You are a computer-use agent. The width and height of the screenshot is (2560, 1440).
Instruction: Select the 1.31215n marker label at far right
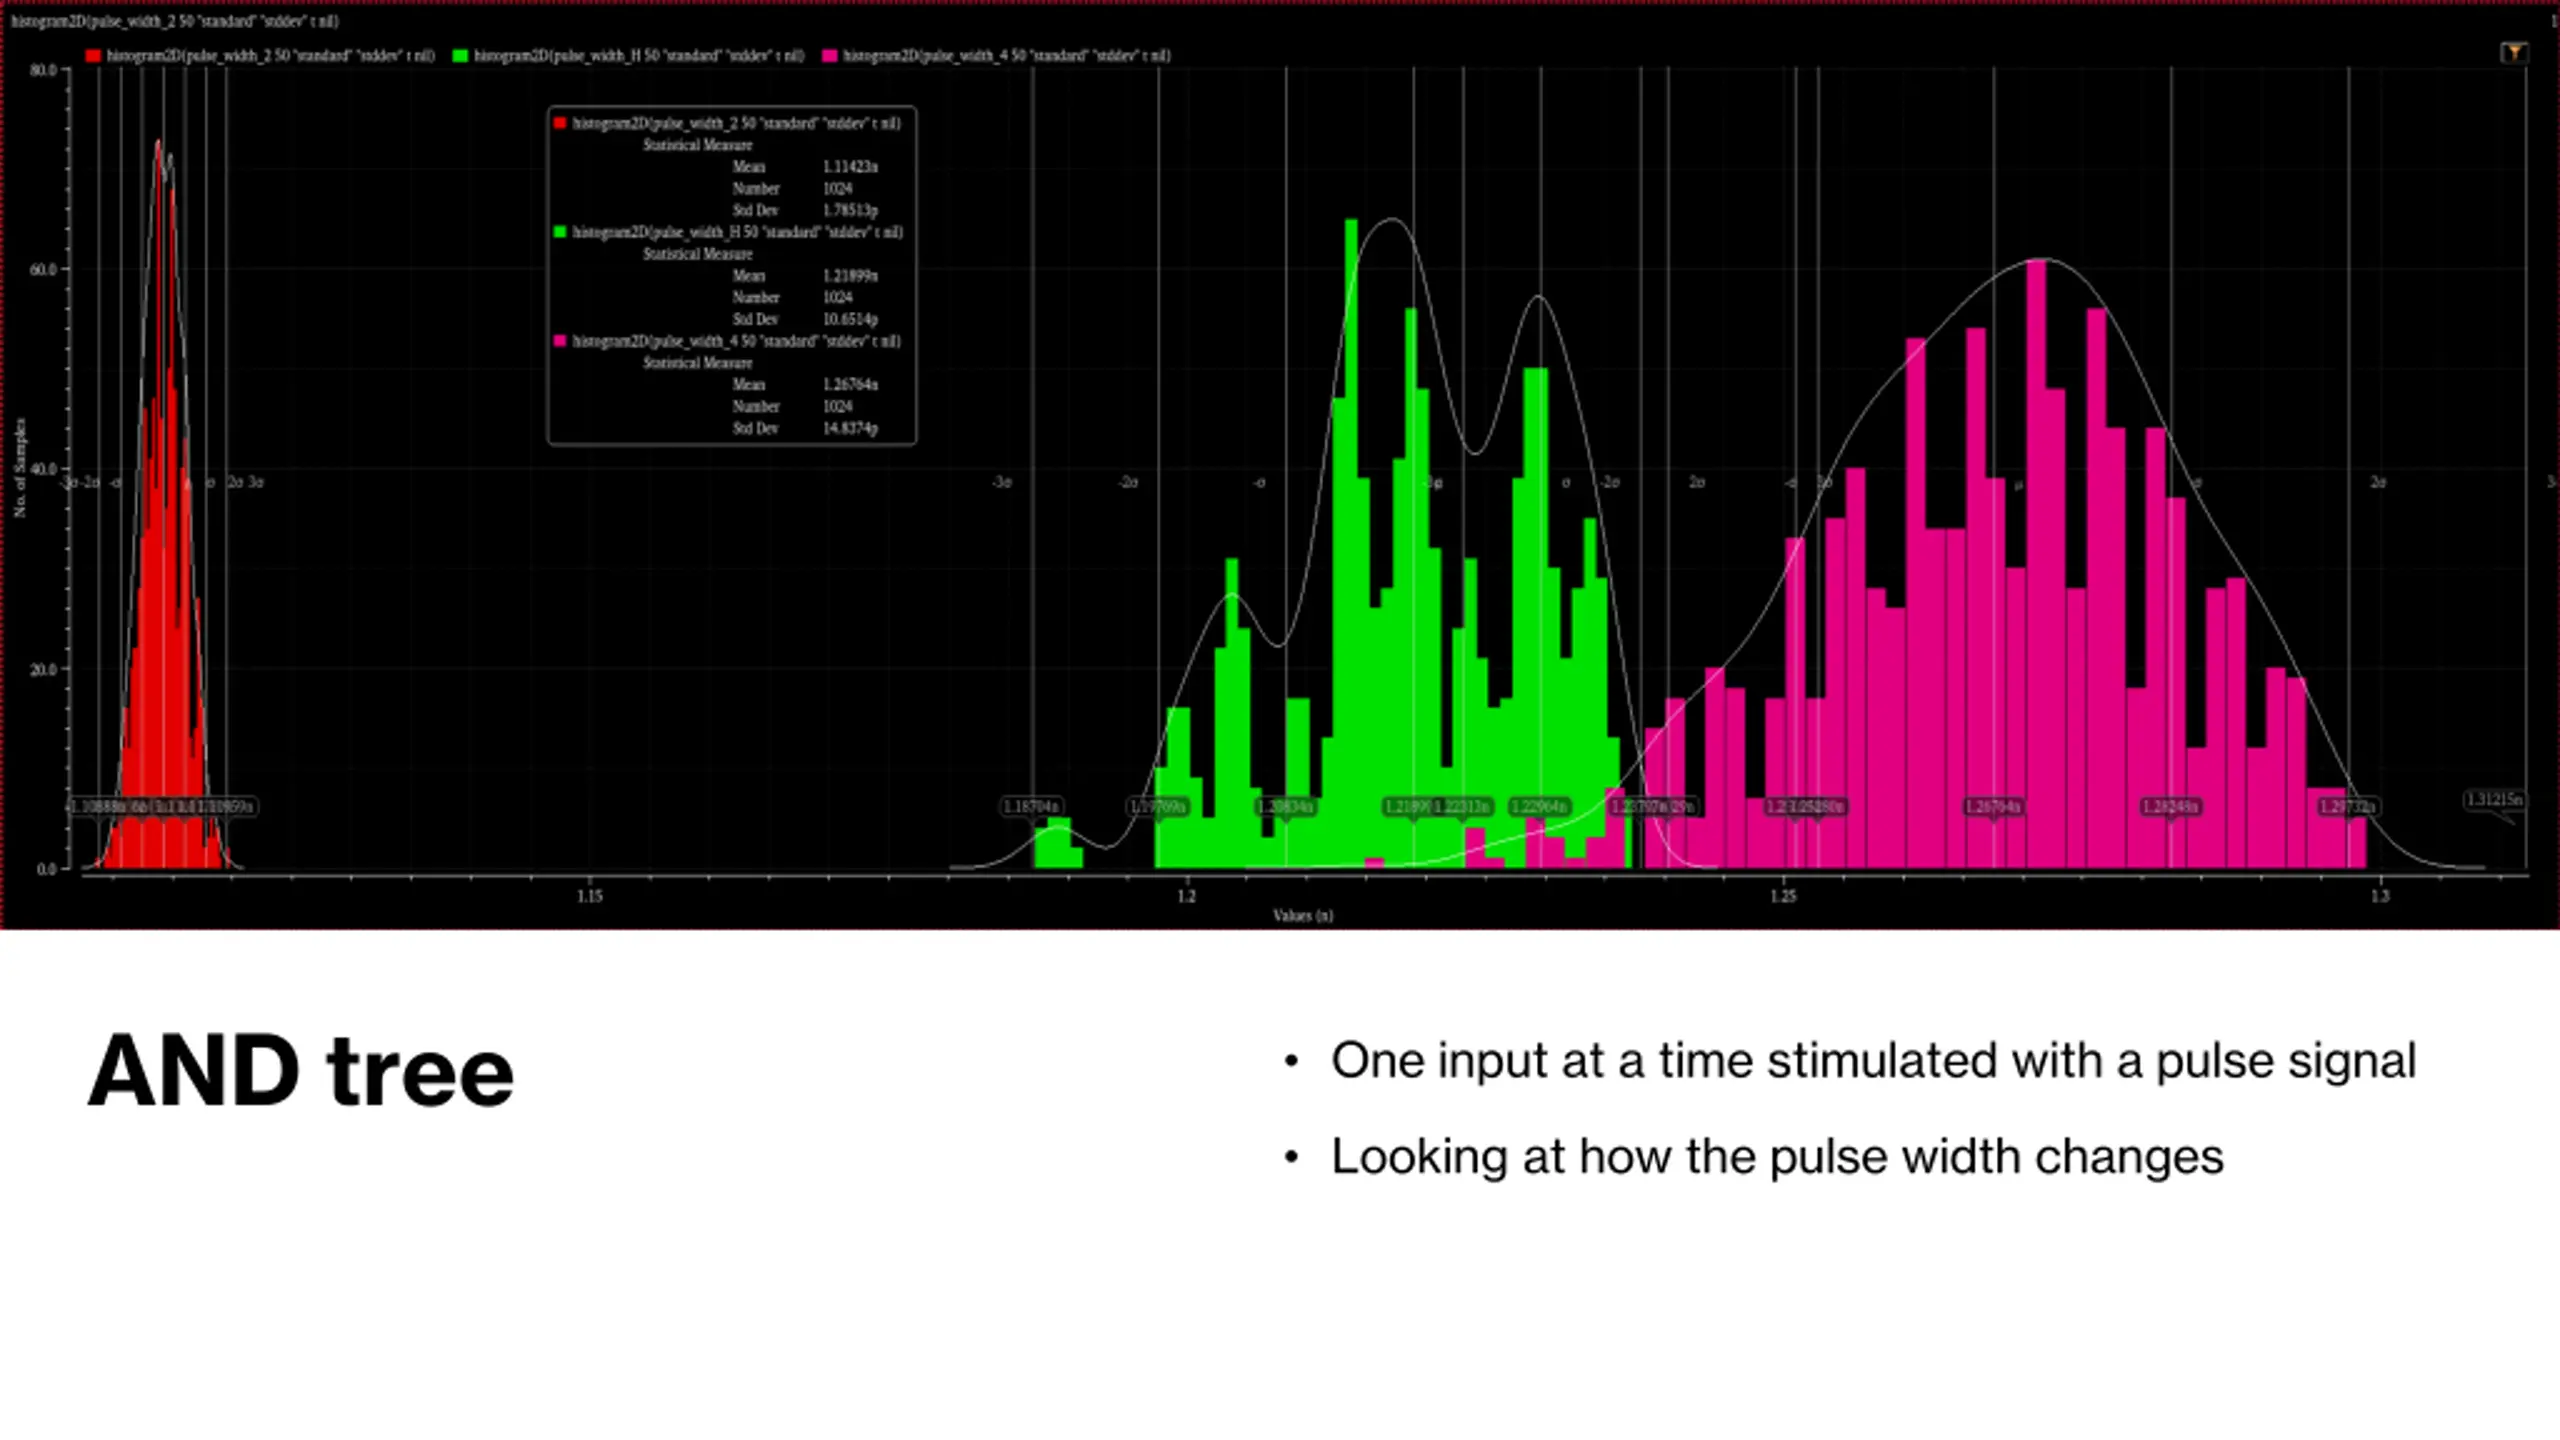pos(2494,800)
